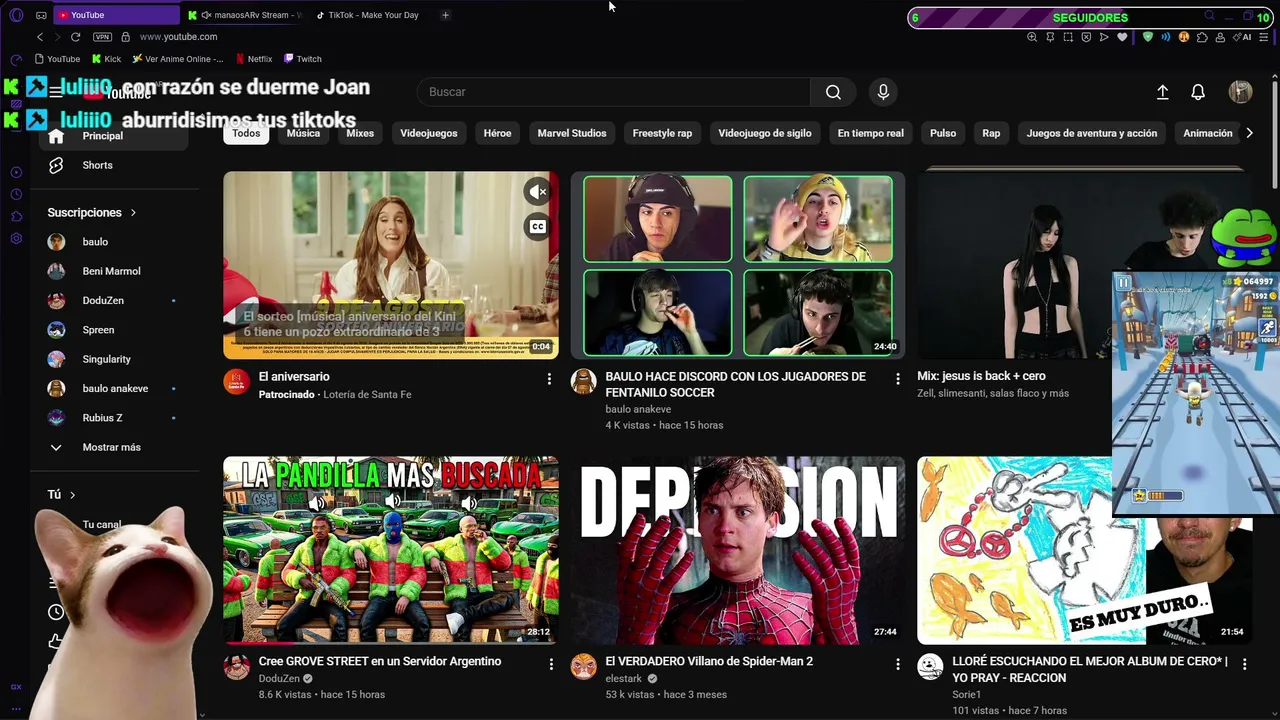Click the site padlock security icon
Image resolution: width=1280 pixels, height=720 pixels.
[125, 37]
